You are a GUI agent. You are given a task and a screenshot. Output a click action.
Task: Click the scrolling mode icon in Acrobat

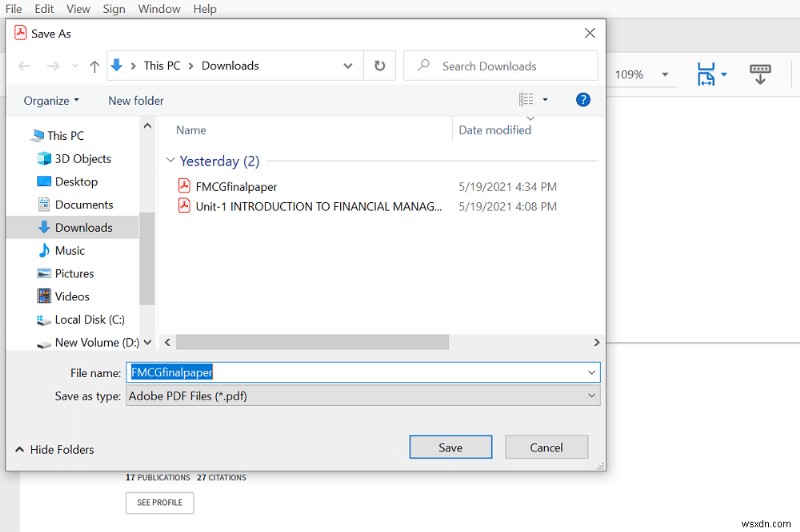(760, 74)
